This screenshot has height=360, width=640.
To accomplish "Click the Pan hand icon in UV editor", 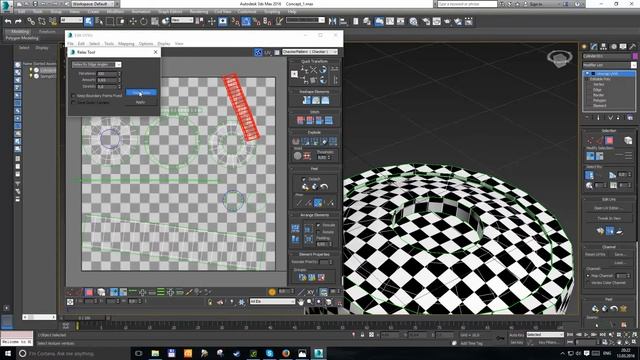I will (x=301, y=302).
